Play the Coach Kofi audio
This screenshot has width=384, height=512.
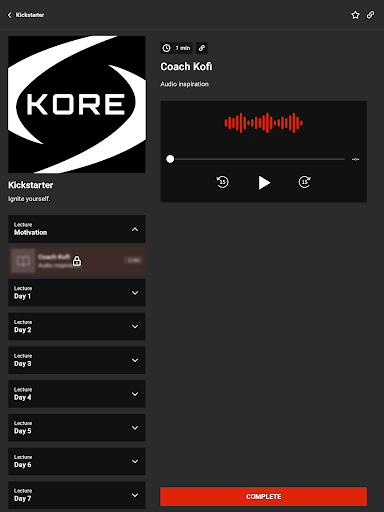pos(264,183)
